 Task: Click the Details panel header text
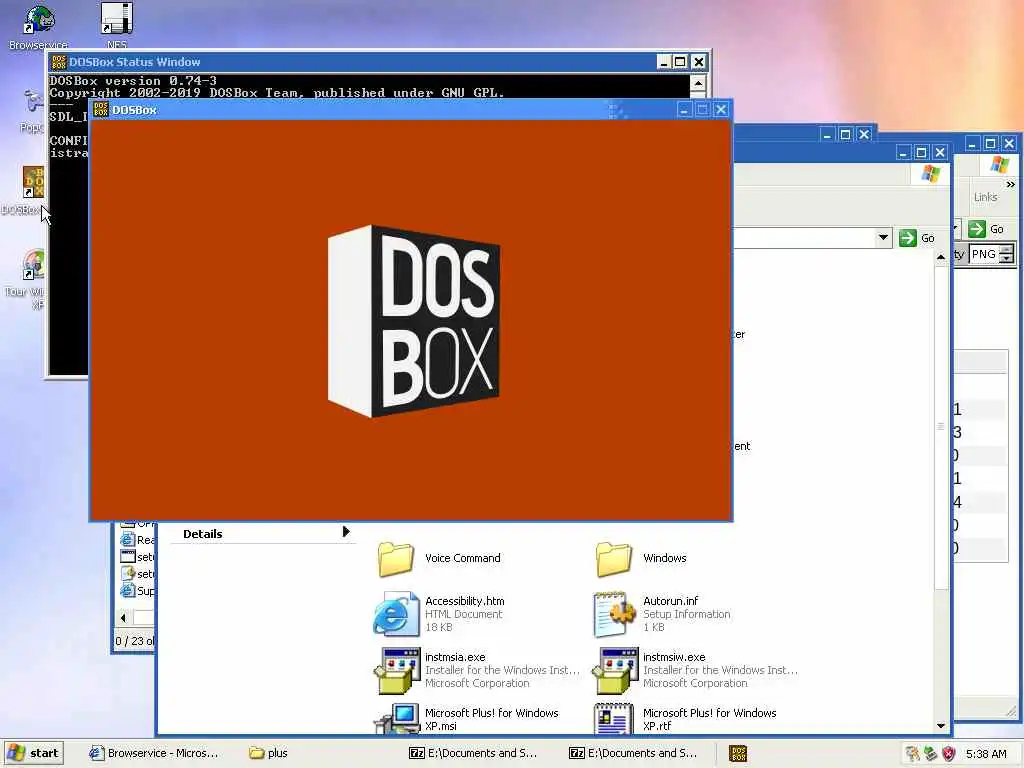point(202,534)
